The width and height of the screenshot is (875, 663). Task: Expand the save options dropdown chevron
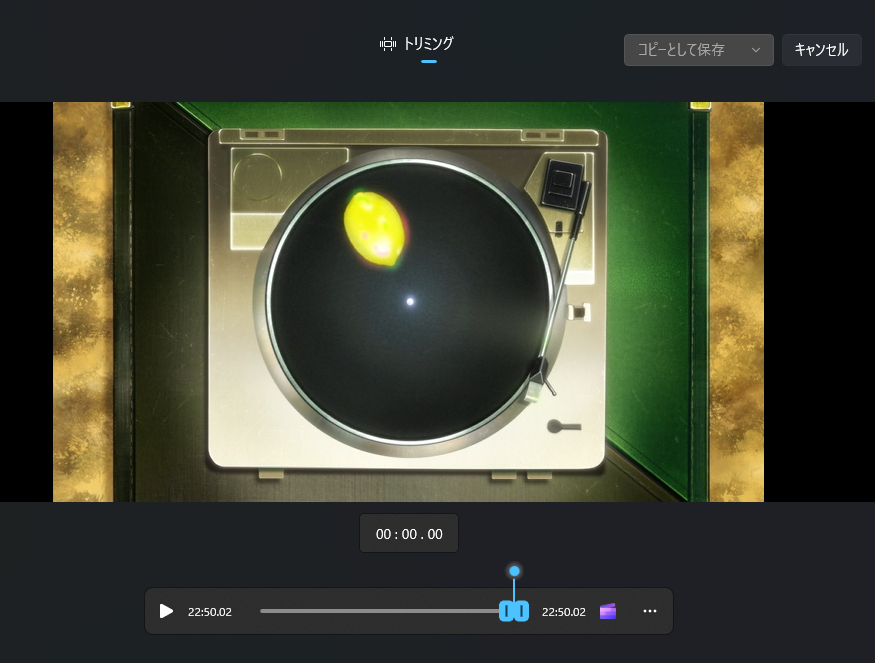coord(756,50)
